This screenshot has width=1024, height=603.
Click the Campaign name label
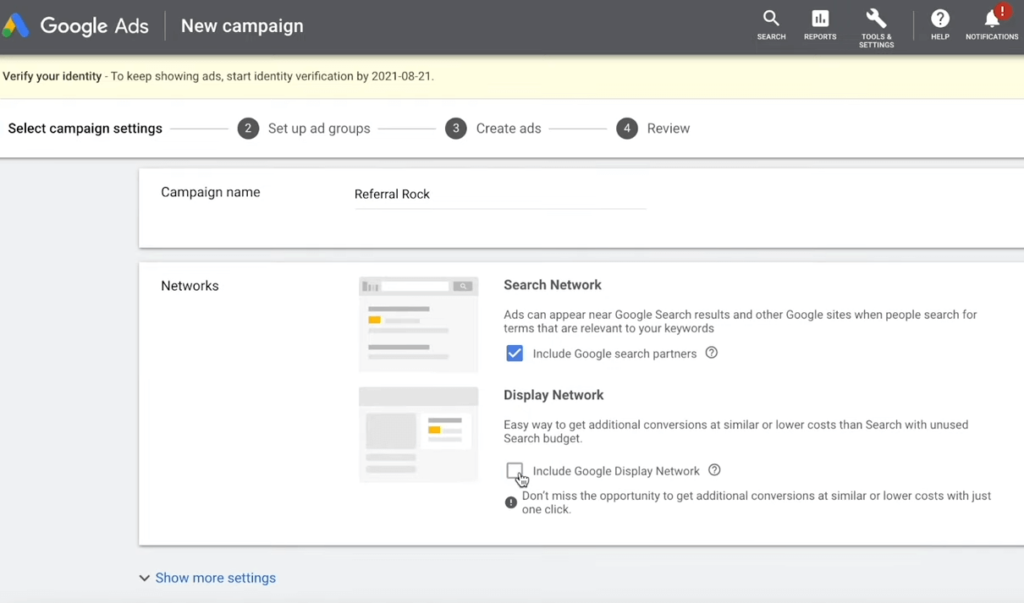coord(210,192)
